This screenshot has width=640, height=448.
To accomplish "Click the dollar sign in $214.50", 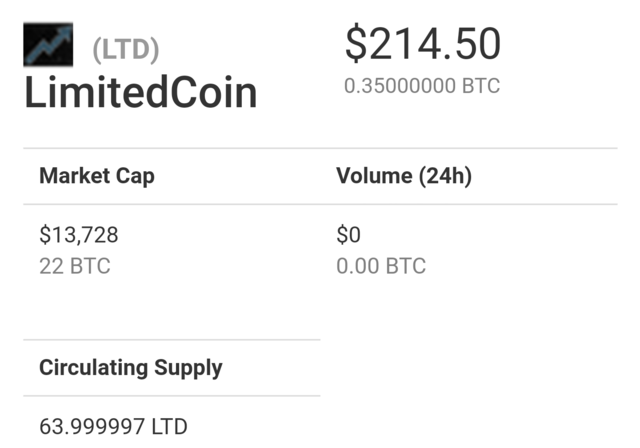I will tap(356, 43).
